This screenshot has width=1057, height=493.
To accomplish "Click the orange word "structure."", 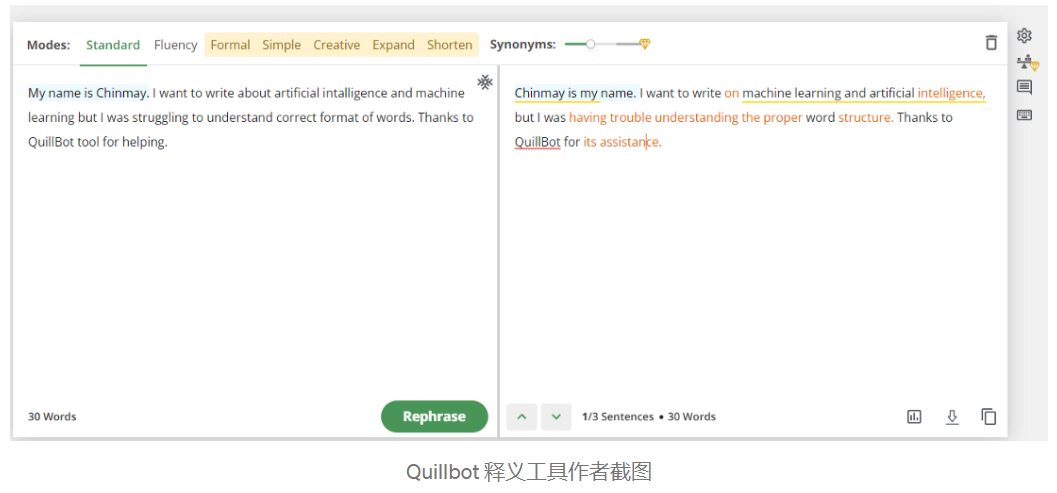I will point(866,117).
